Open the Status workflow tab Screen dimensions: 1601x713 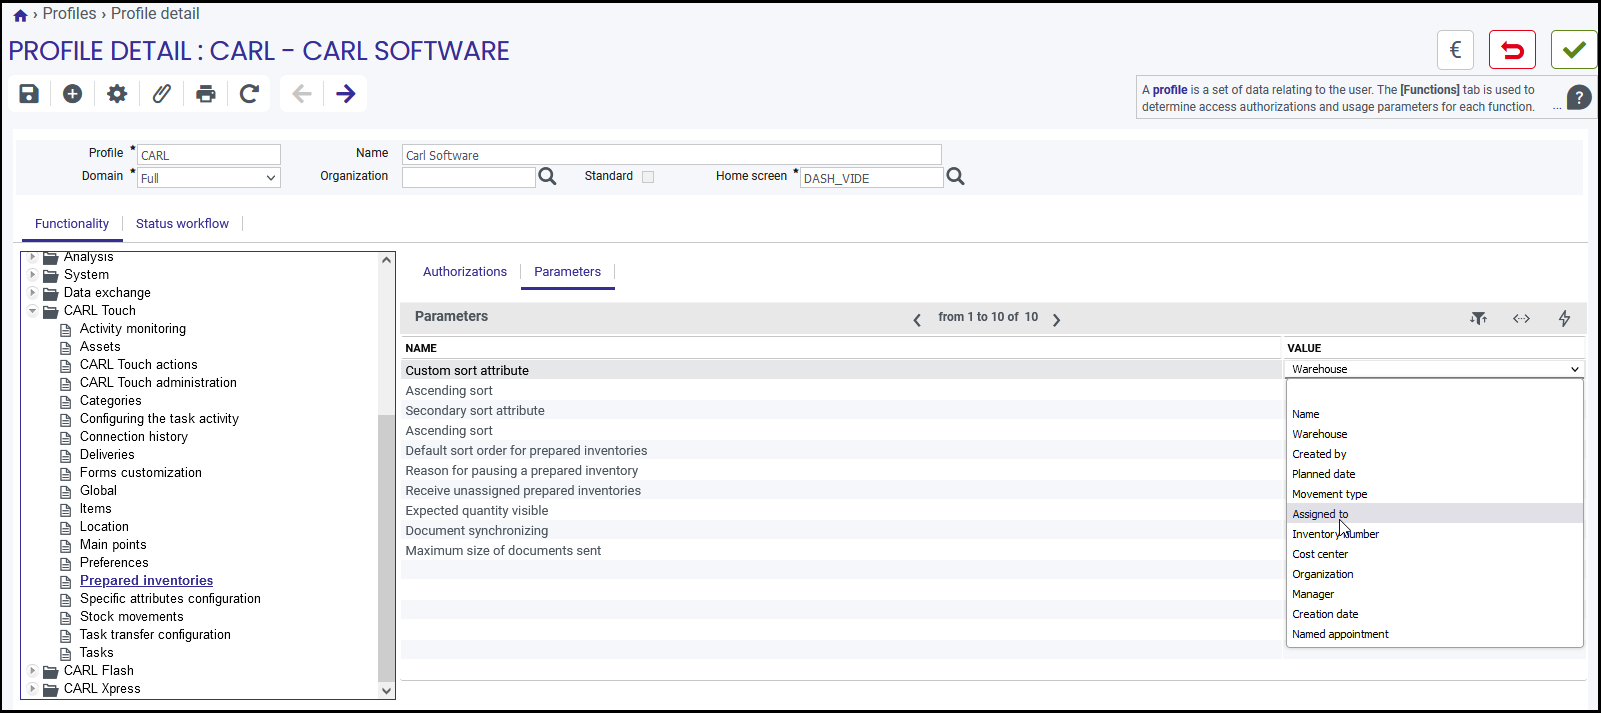pos(182,224)
